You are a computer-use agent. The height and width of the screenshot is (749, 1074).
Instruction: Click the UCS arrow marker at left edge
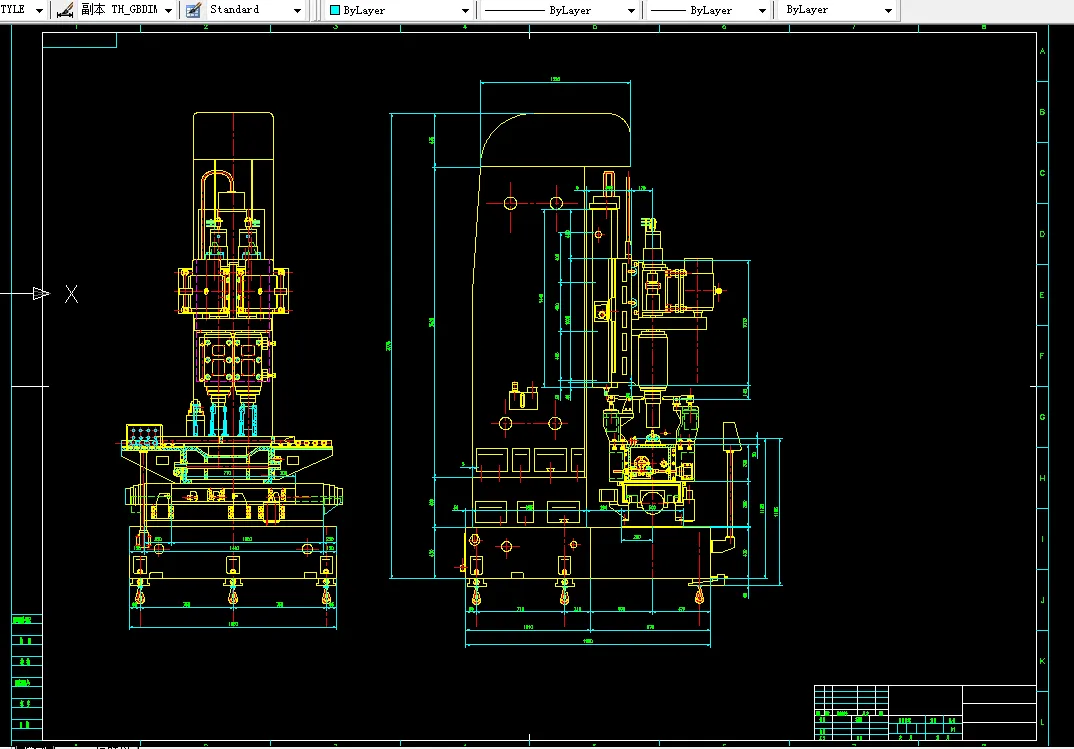pos(40,293)
